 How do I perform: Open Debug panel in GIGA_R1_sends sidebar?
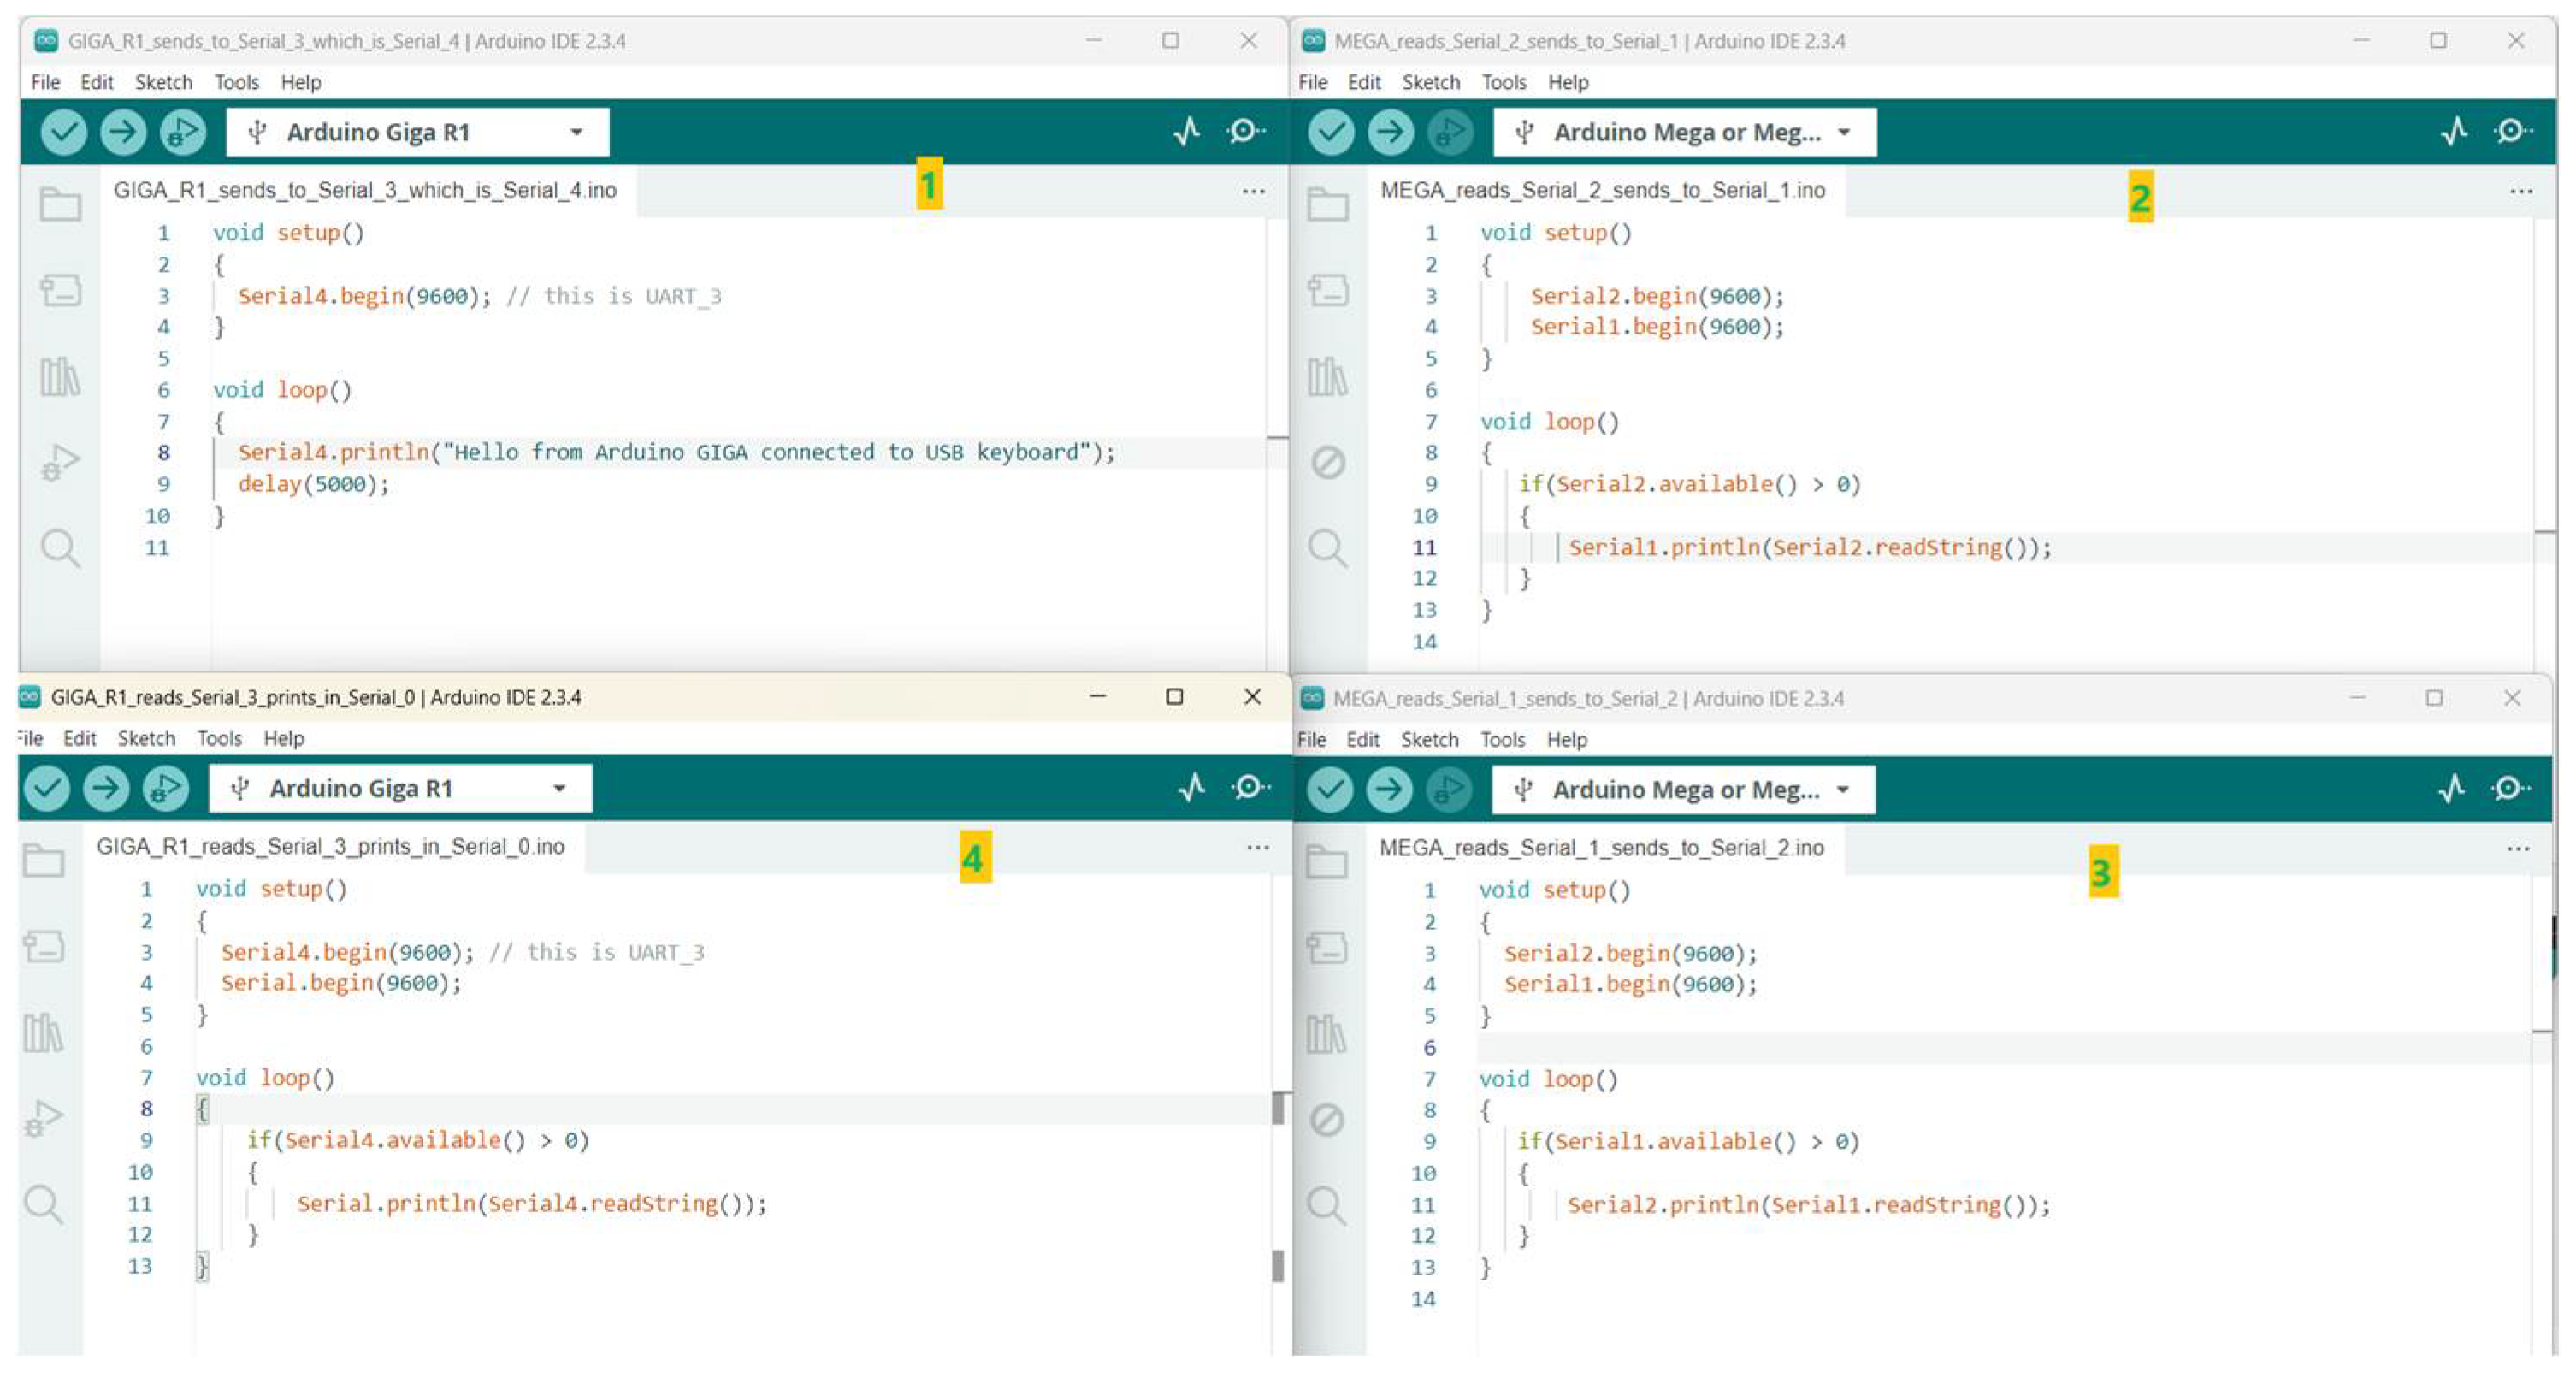[x=60, y=462]
